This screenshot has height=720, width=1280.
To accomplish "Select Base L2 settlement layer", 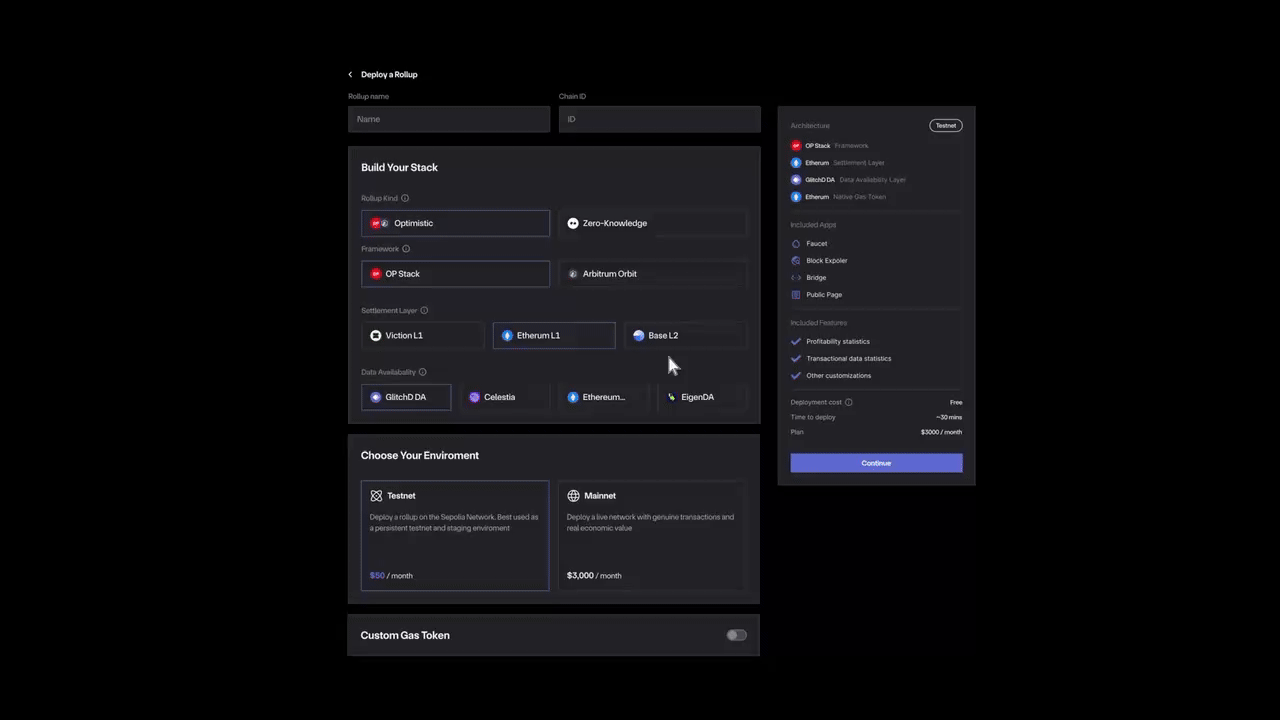I will [685, 336].
